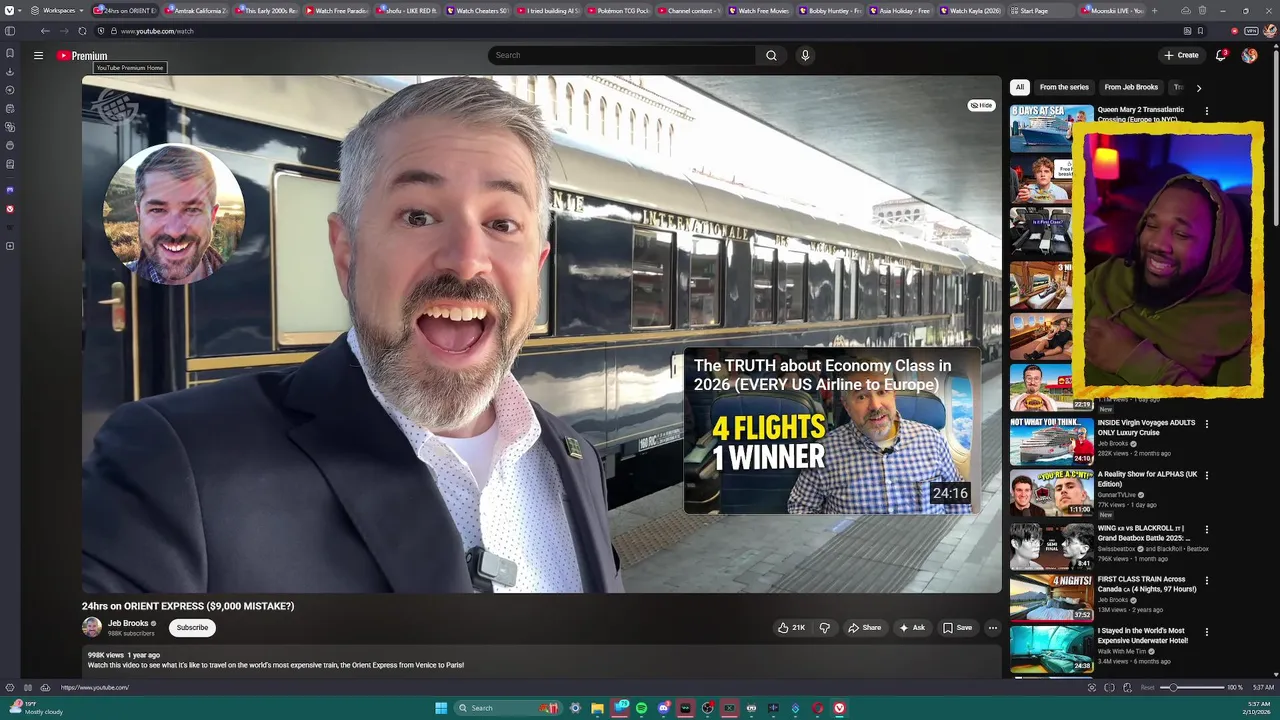
Task: Open the YouTube hamburger guide menu
Action: tap(38, 56)
